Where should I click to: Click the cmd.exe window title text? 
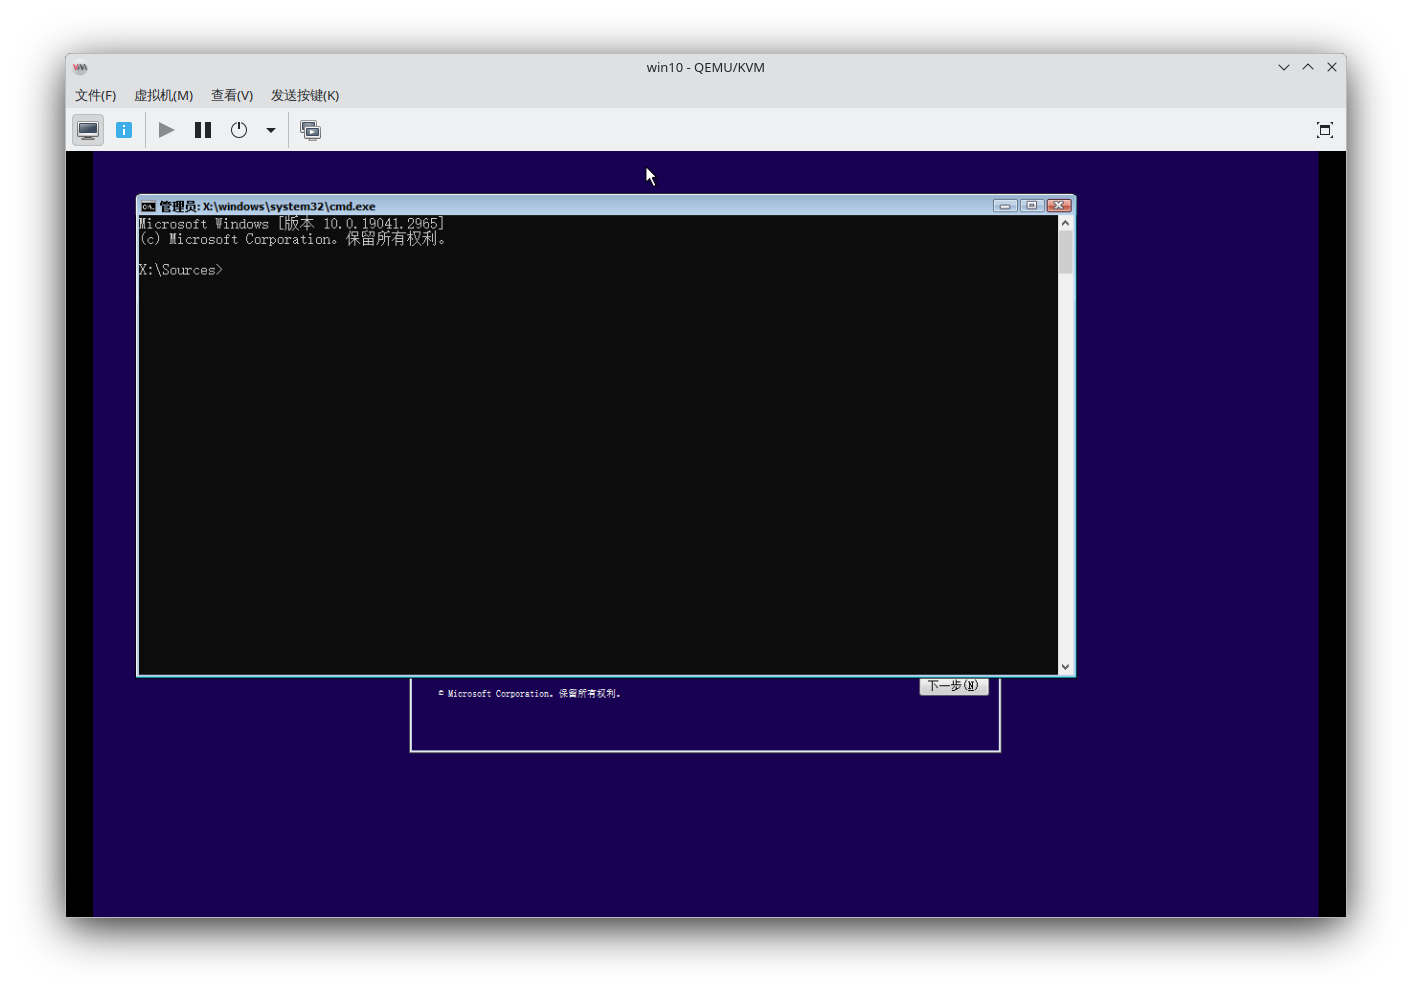[x=267, y=206]
